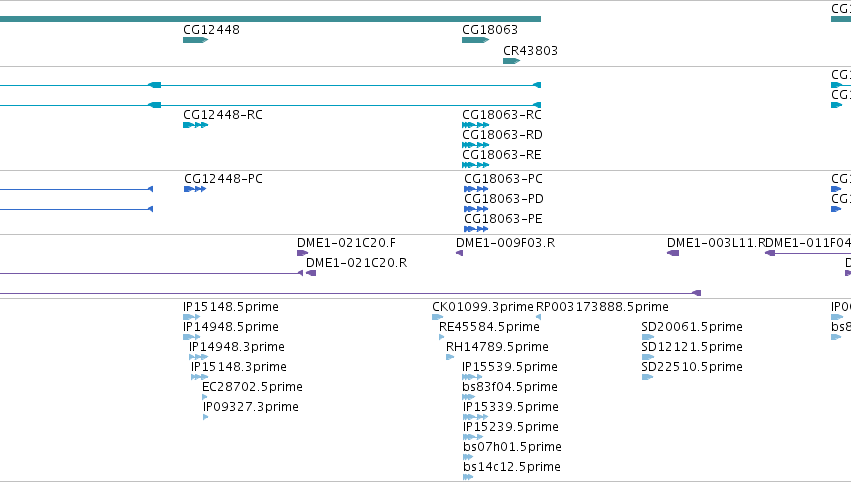Select the SD22510.5prime EST arrow
851x482 pixels.
[647, 377]
